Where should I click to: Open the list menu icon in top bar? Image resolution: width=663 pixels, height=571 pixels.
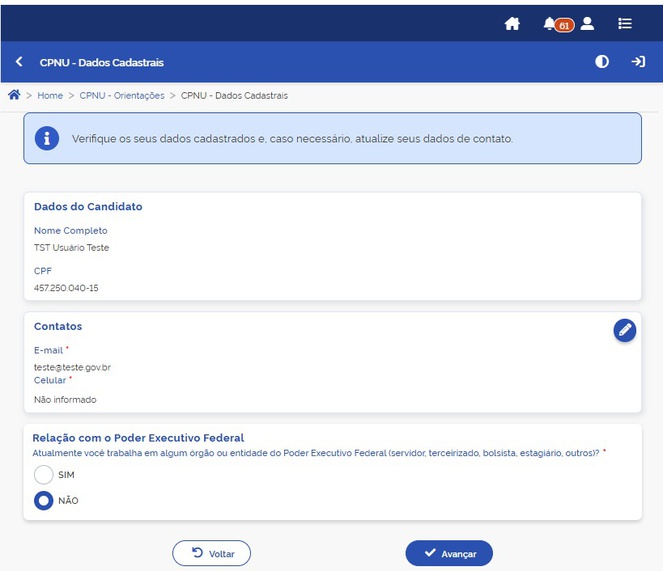click(625, 24)
